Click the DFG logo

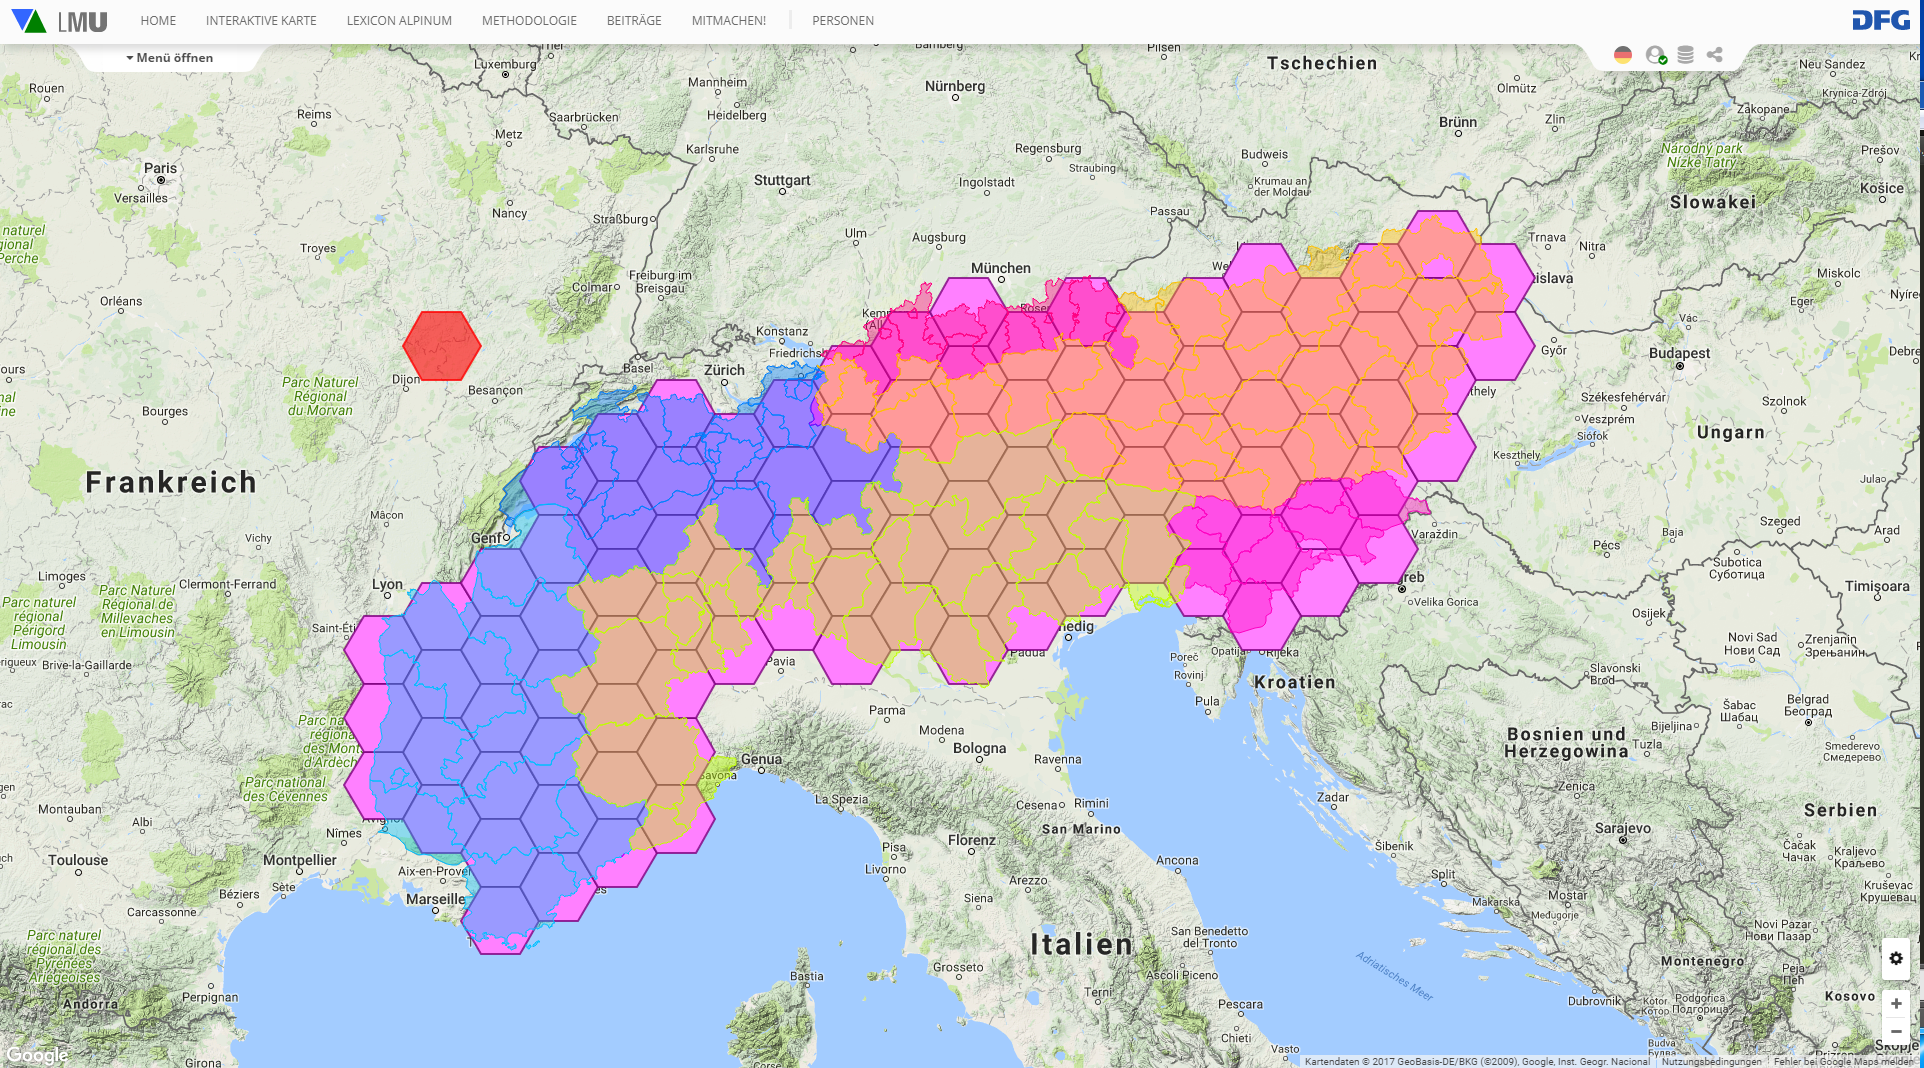point(1880,20)
